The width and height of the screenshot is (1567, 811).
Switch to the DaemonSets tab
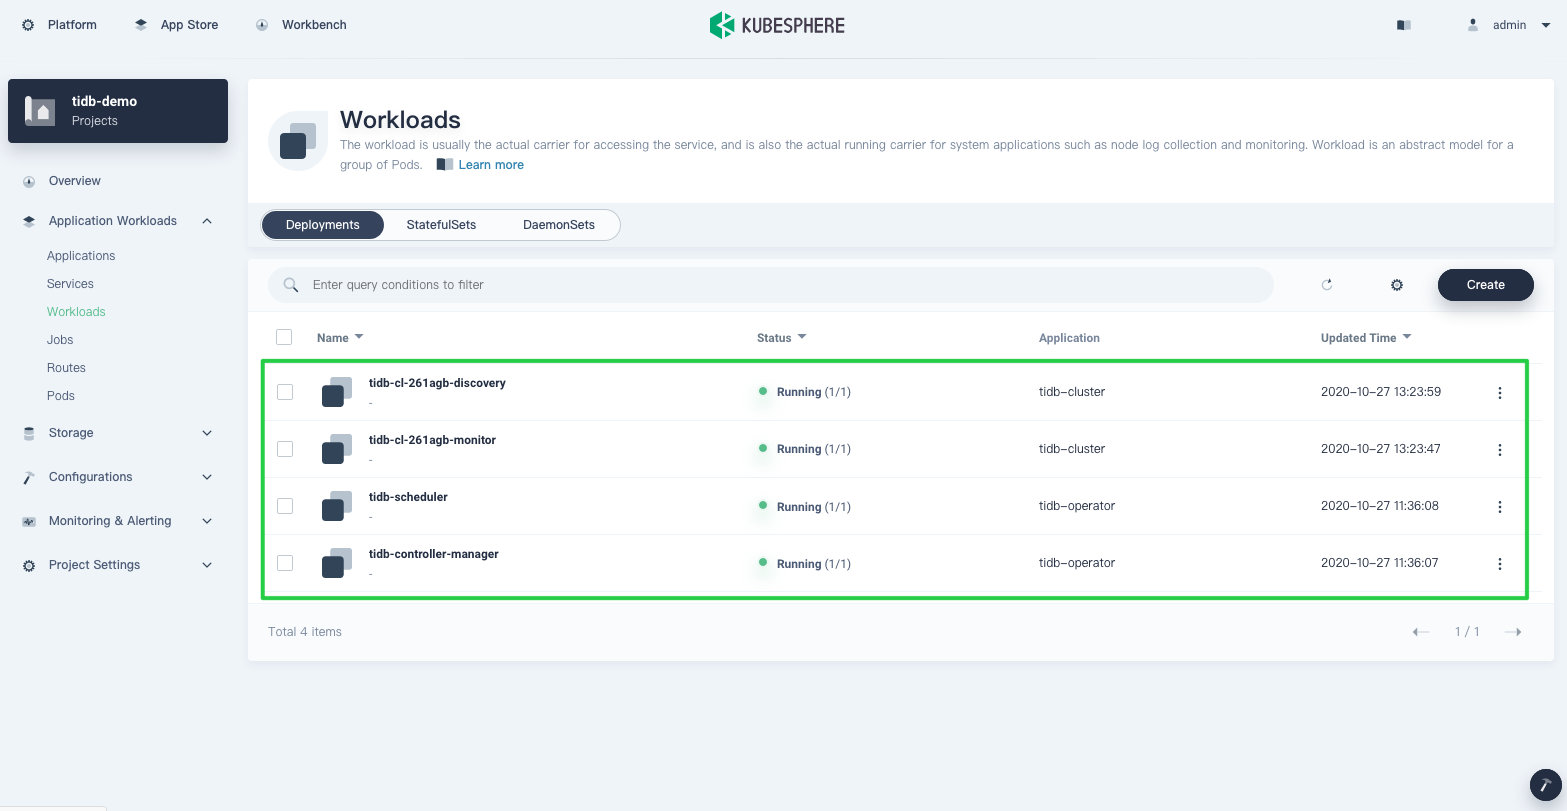pos(558,225)
